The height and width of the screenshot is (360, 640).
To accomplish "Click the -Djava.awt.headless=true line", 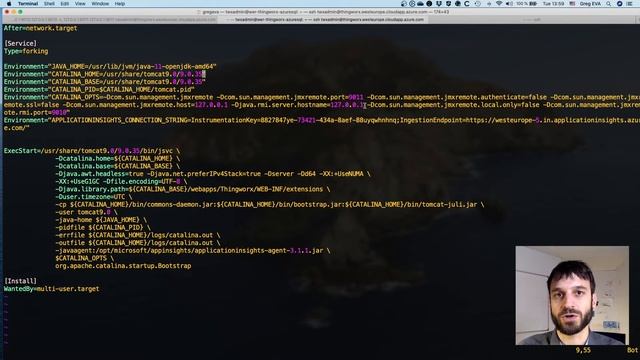I will 213,174.
